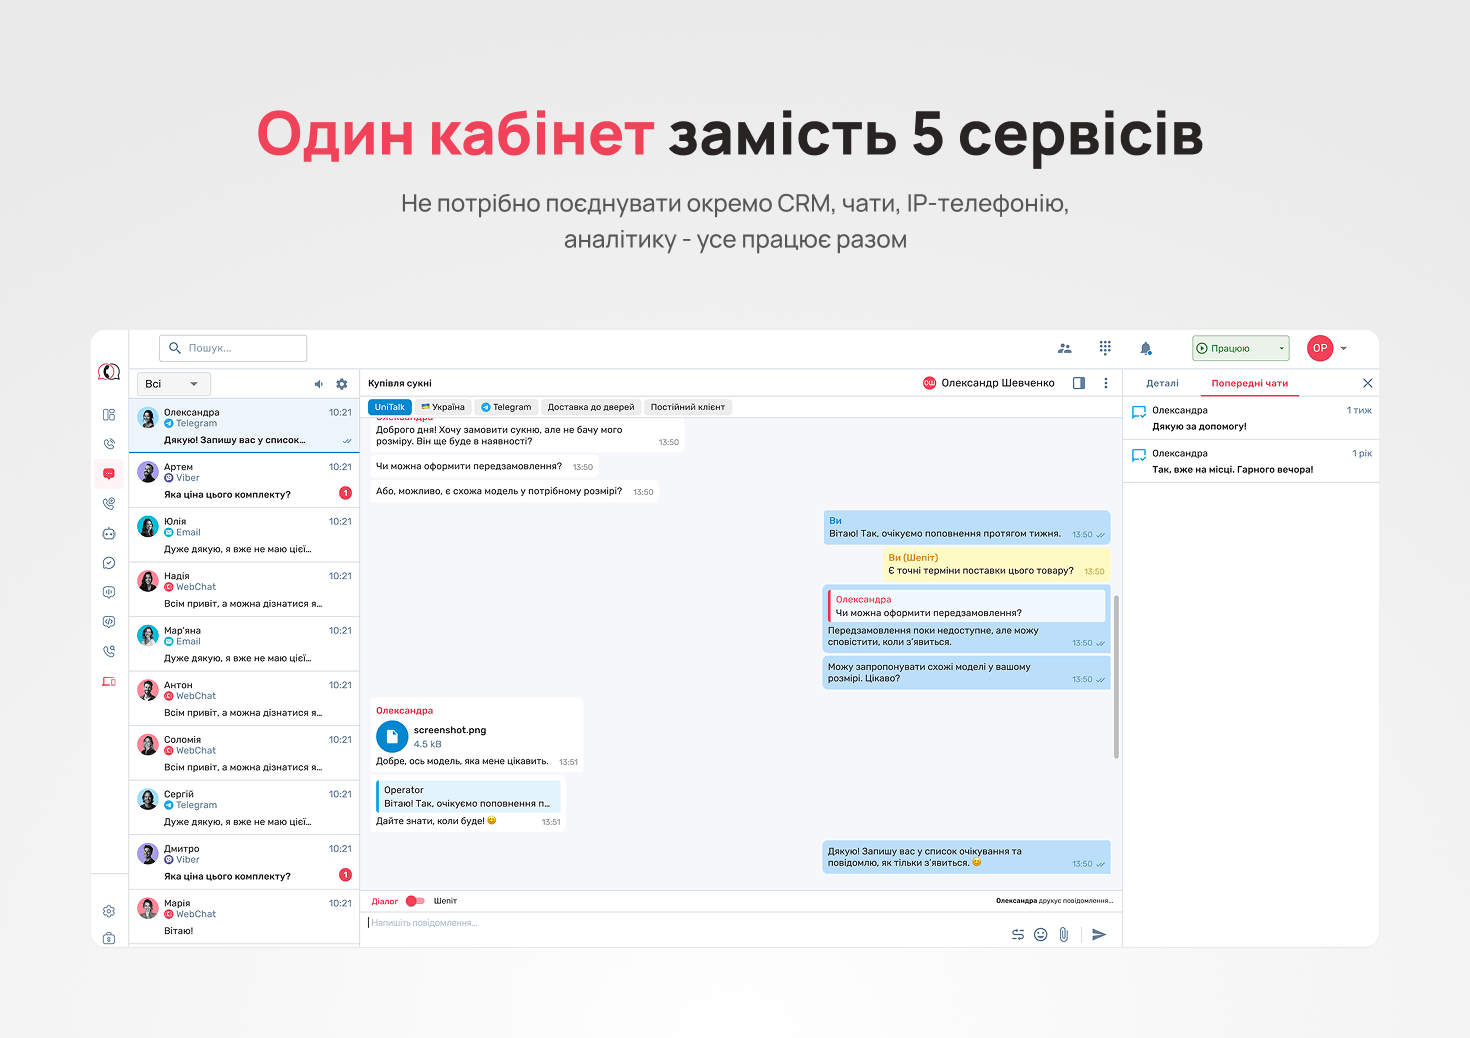Click the OP profile avatar
1470x1038 pixels.
coord(1320,348)
